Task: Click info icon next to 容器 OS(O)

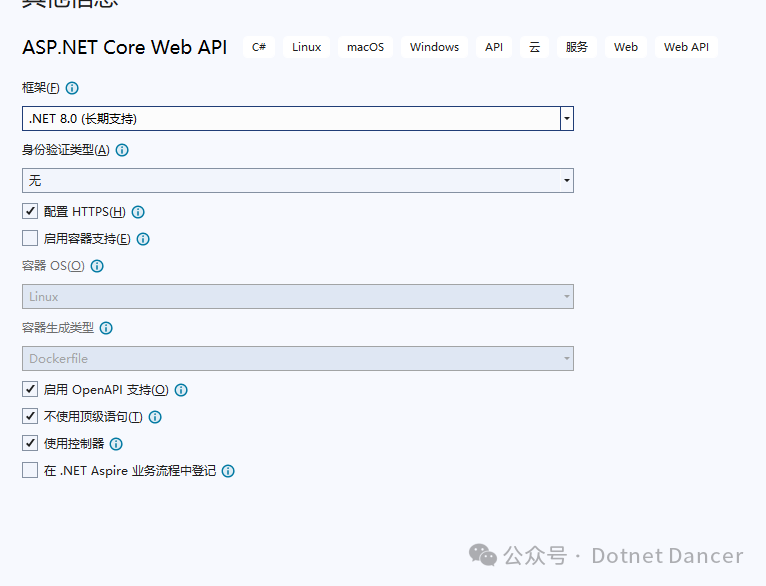Action: point(97,266)
